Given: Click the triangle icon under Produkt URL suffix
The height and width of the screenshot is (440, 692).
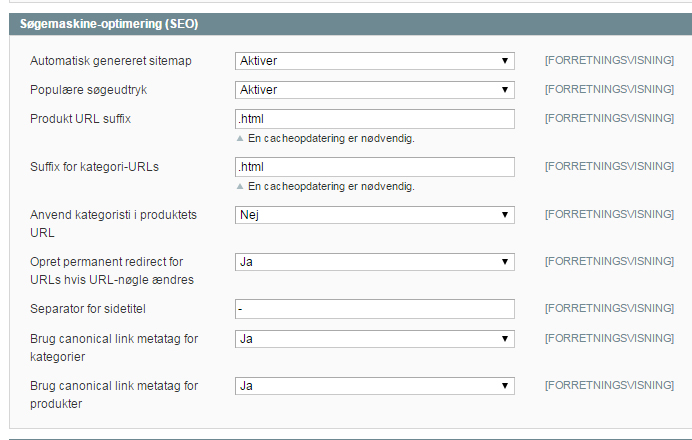Looking at the screenshot, I should (x=240, y=139).
